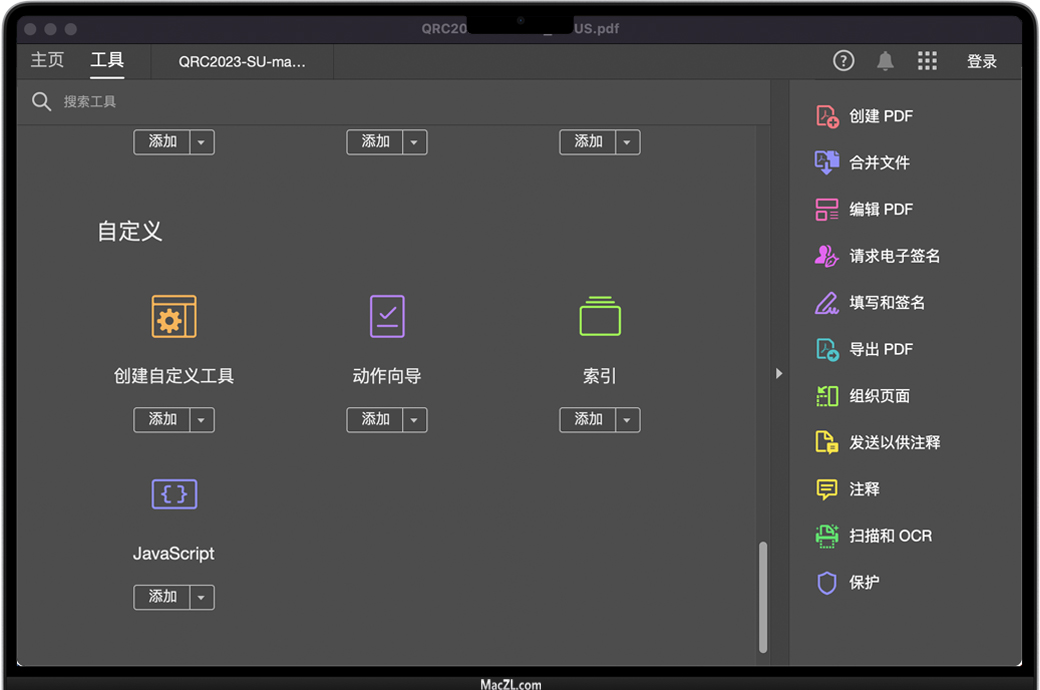
Task: Open 合并文件 from sidebar
Action: (879, 162)
